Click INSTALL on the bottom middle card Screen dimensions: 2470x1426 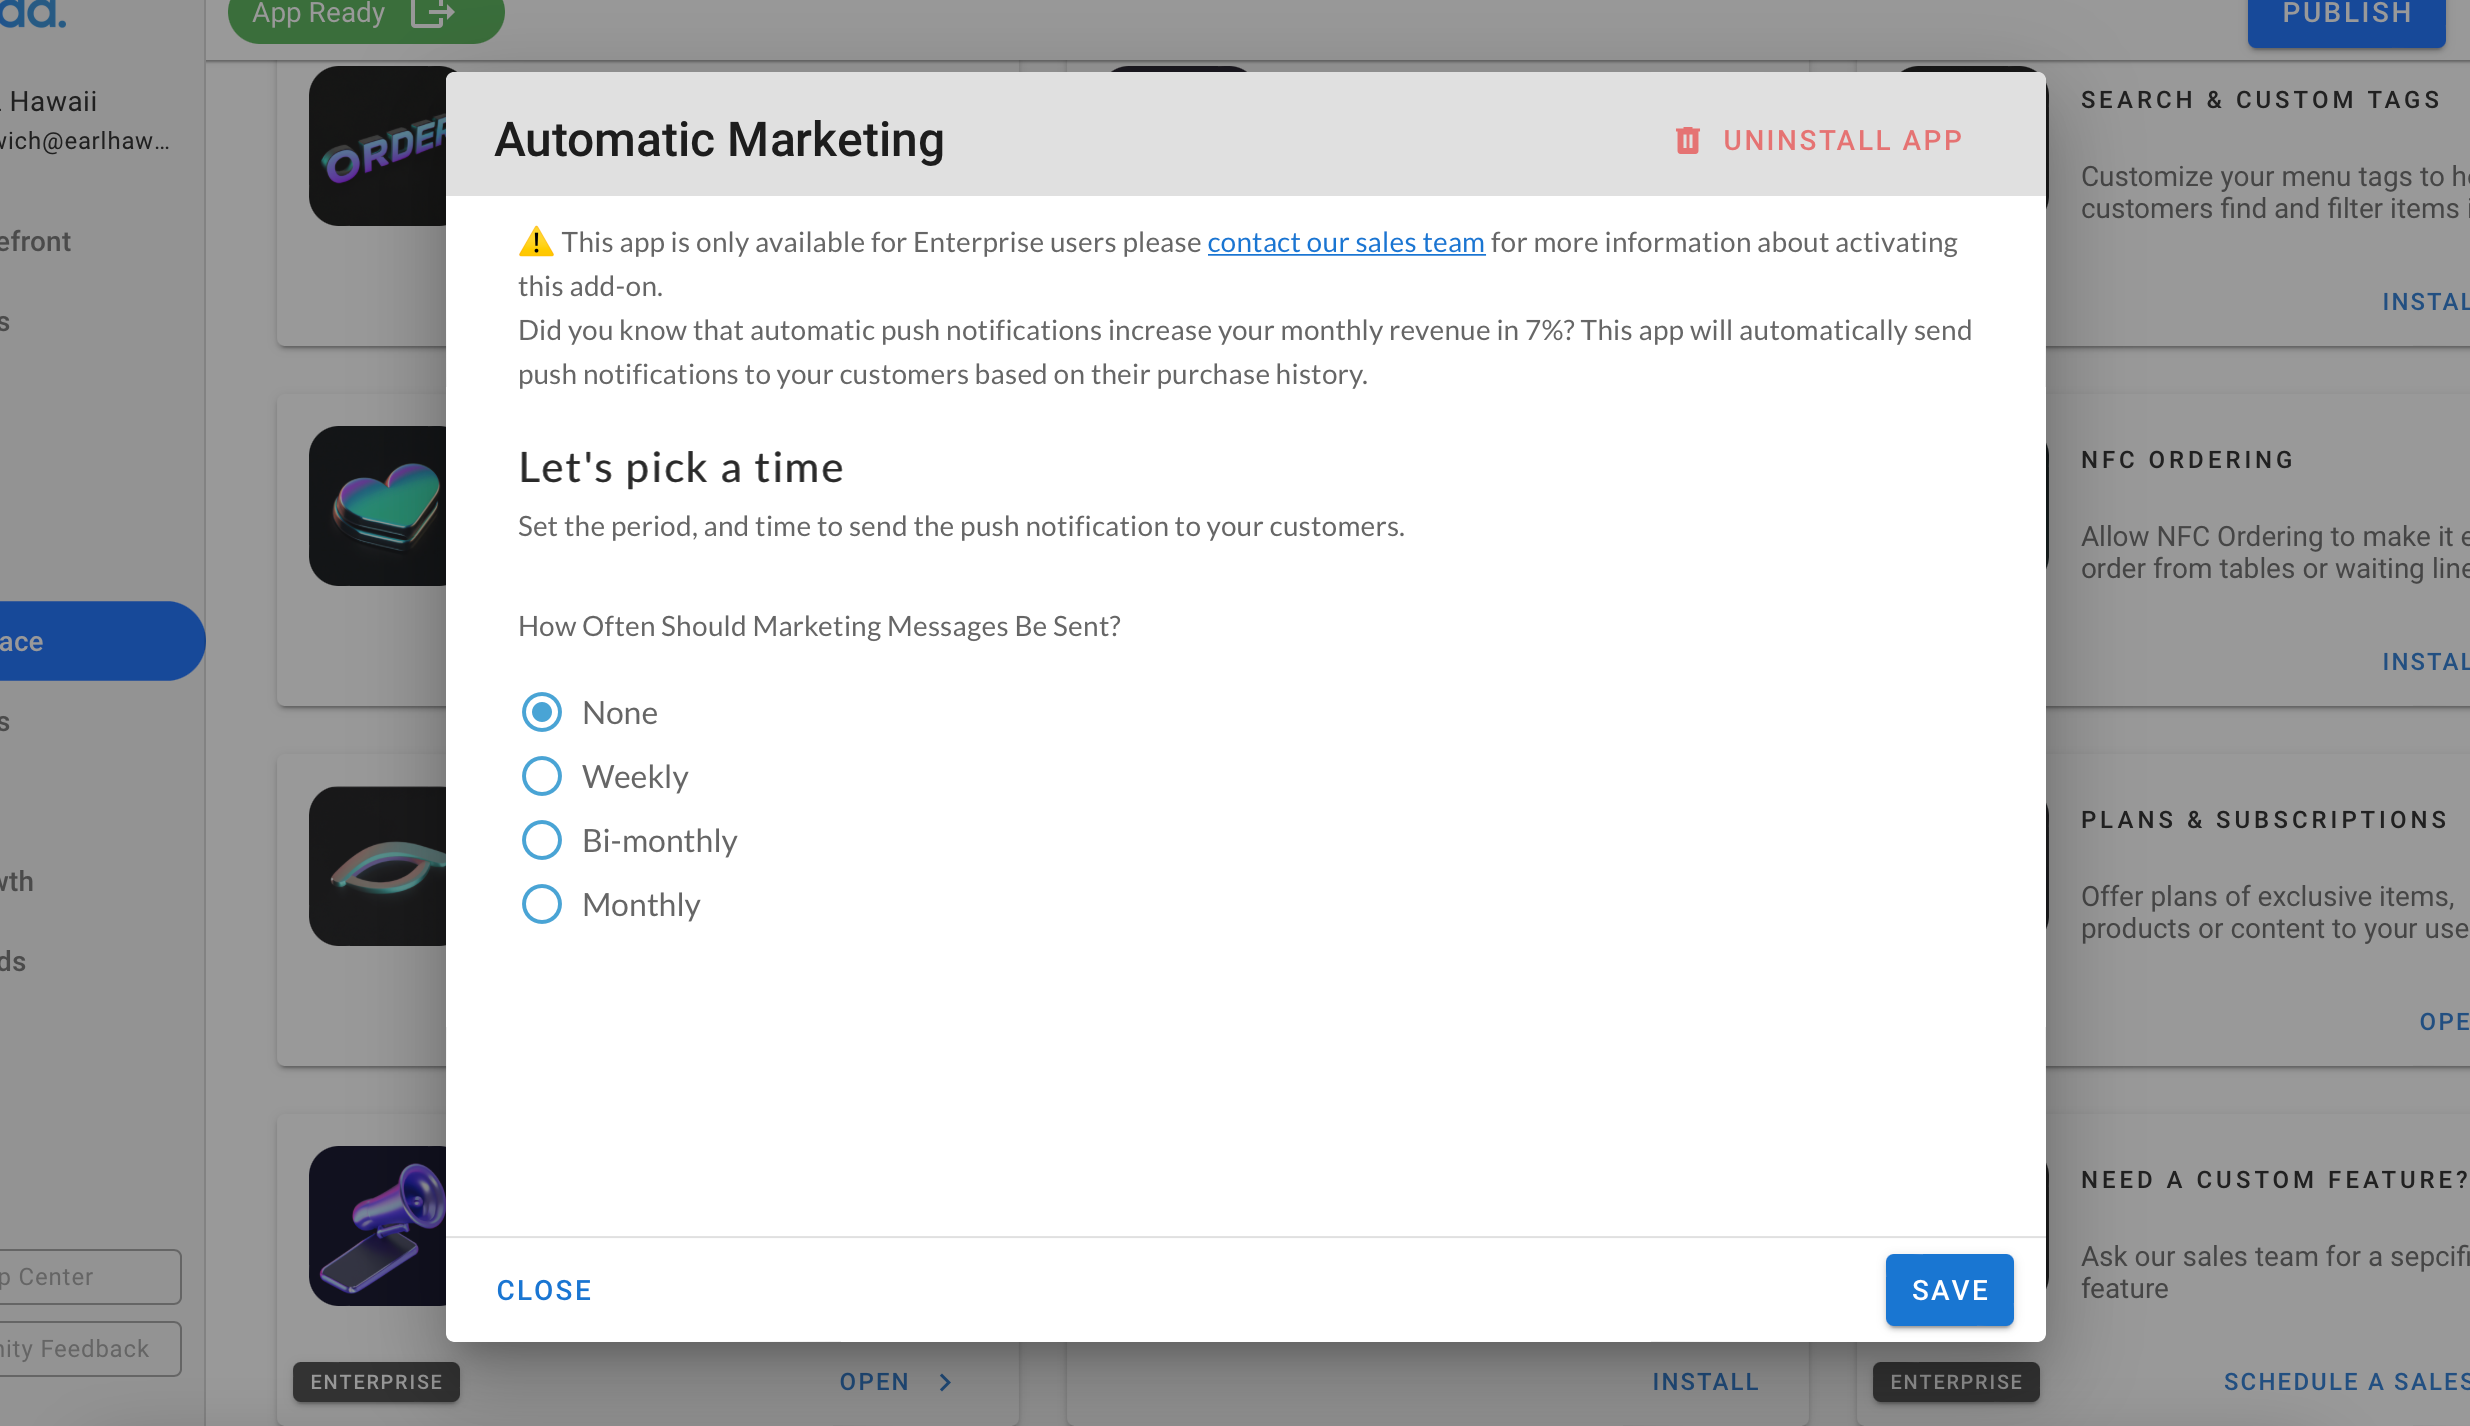1705,1382
